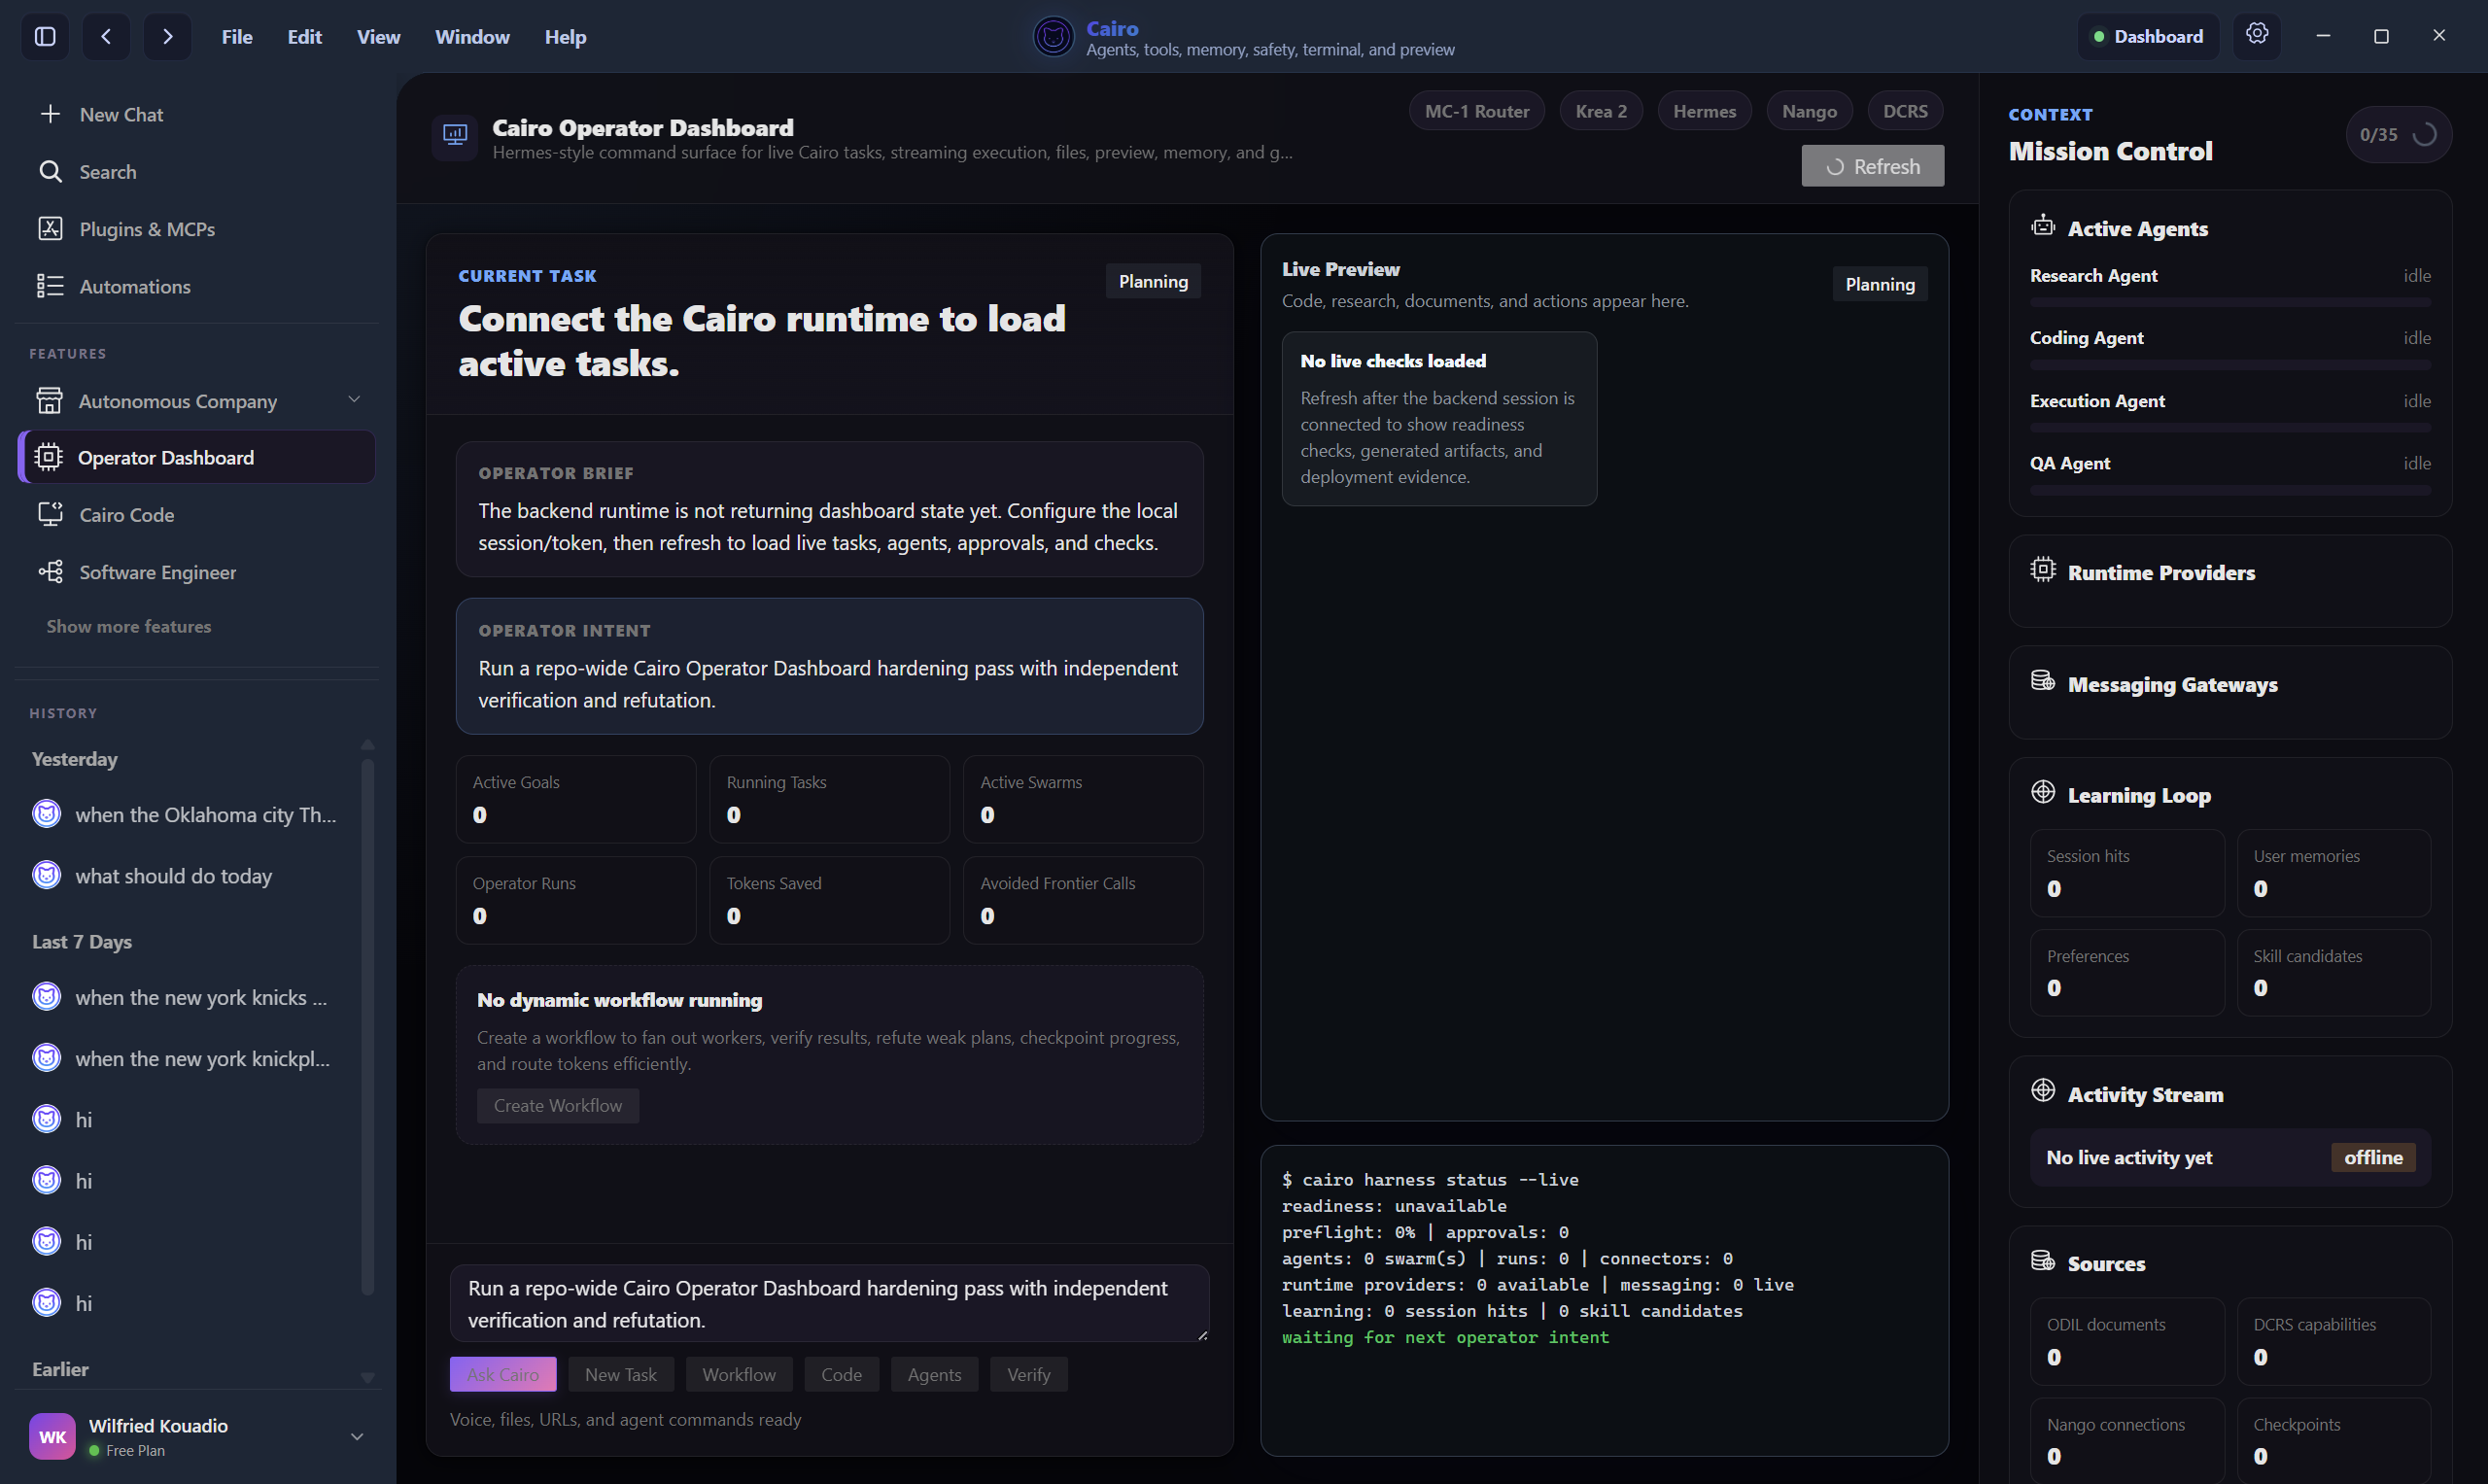Click the Learning Loop icon
This screenshot has width=2488, height=1484.
coord(2043,793)
